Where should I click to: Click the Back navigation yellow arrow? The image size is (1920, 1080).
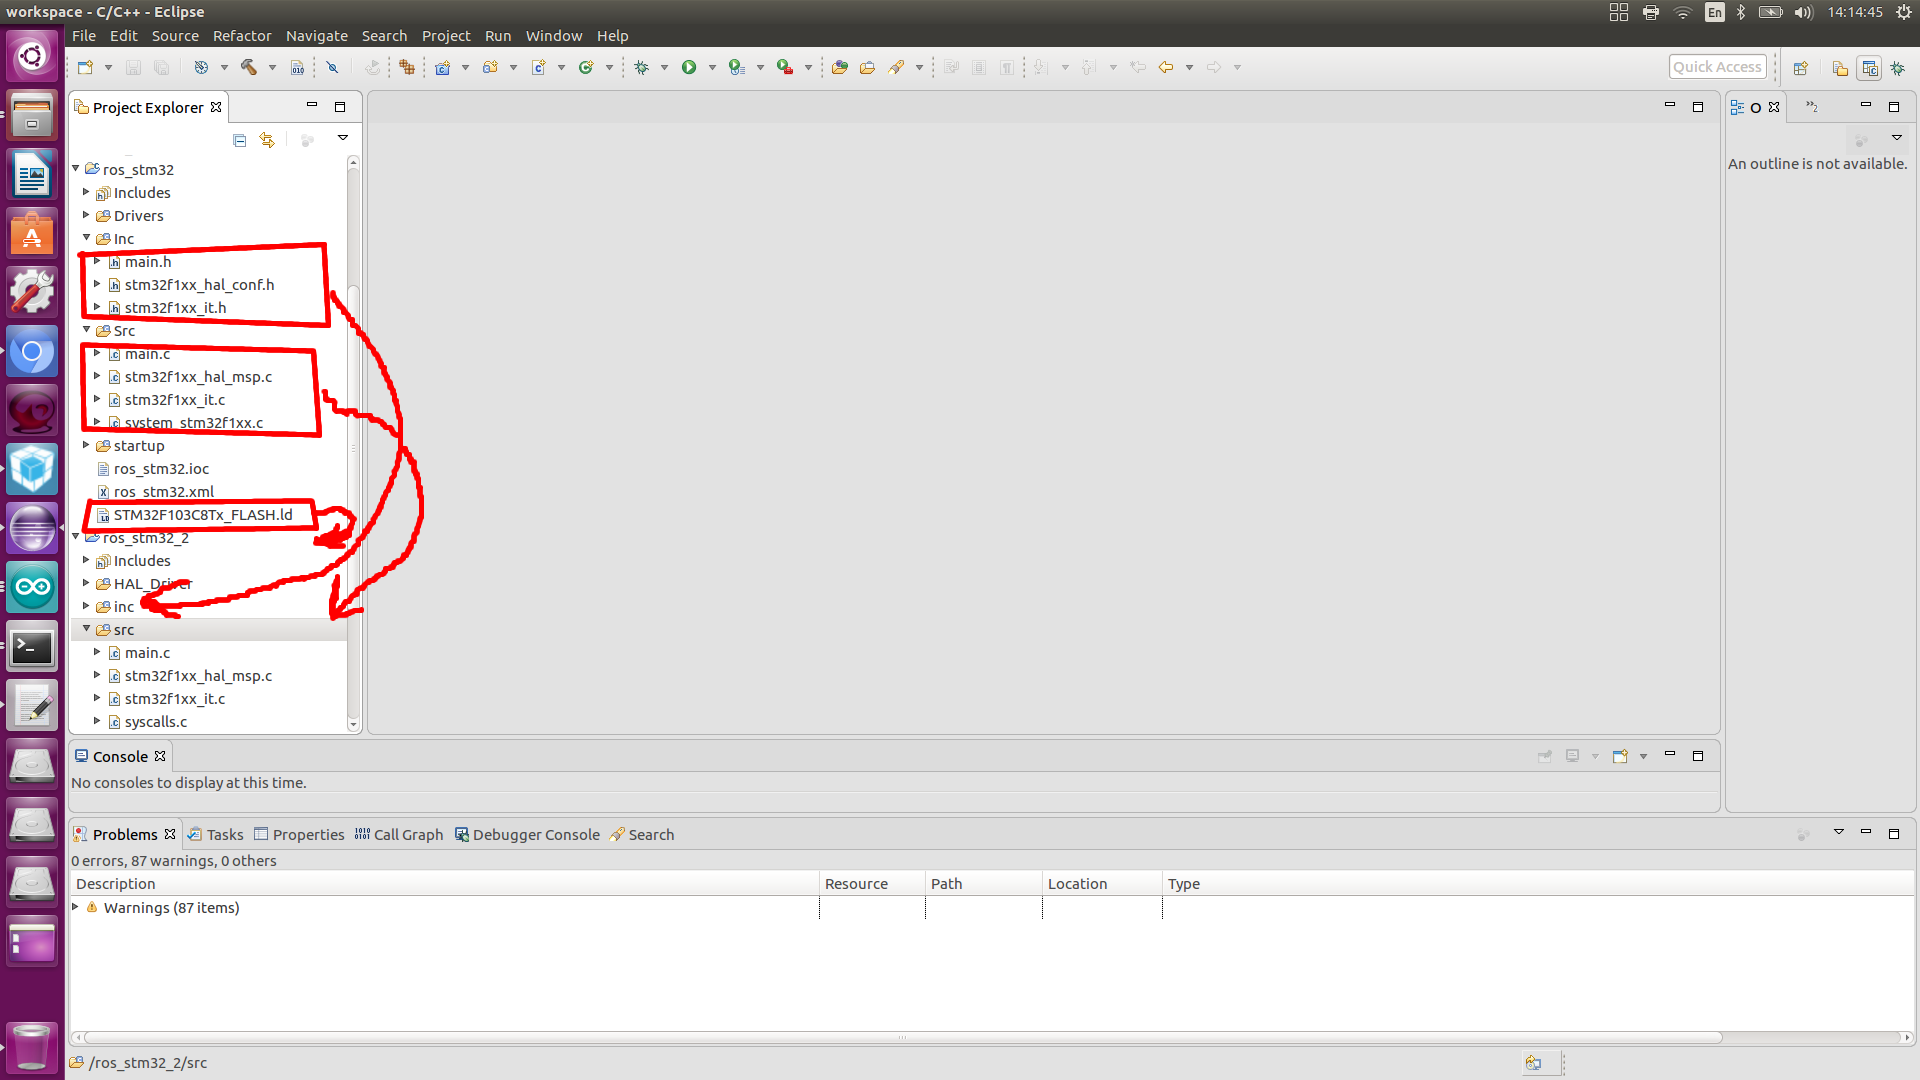[1166, 67]
